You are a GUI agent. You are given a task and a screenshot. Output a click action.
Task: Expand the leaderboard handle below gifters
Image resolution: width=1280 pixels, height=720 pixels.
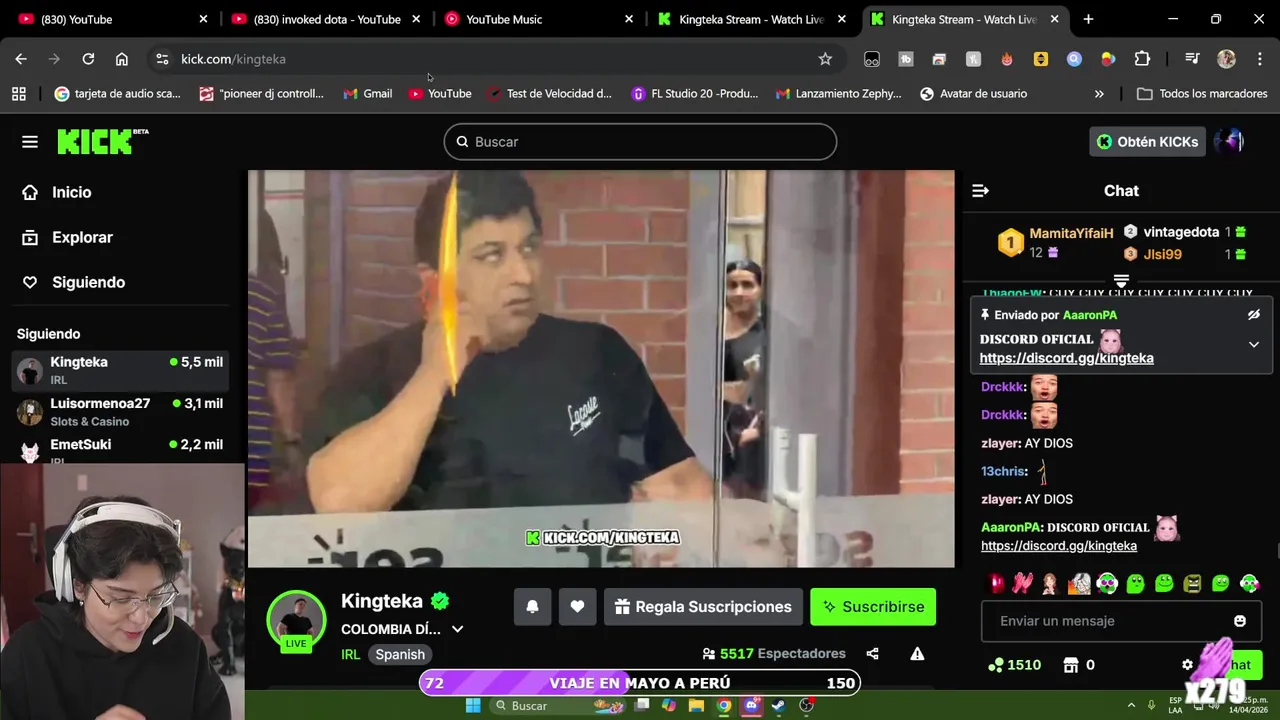click(x=1121, y=281)
